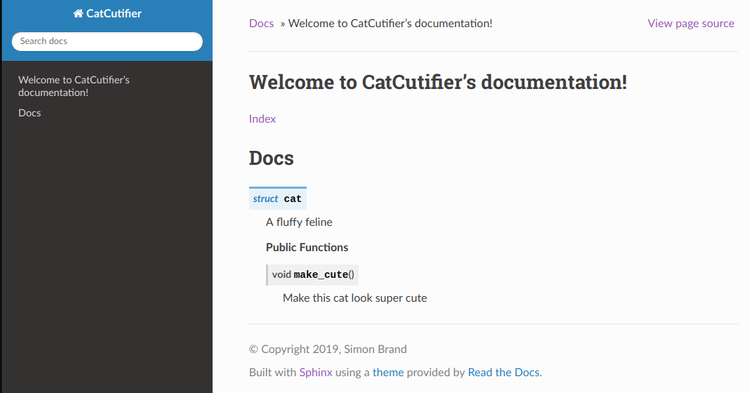750x393 pixels.
Task: Open the Read the Docs footer link
Action: (504, 372)
